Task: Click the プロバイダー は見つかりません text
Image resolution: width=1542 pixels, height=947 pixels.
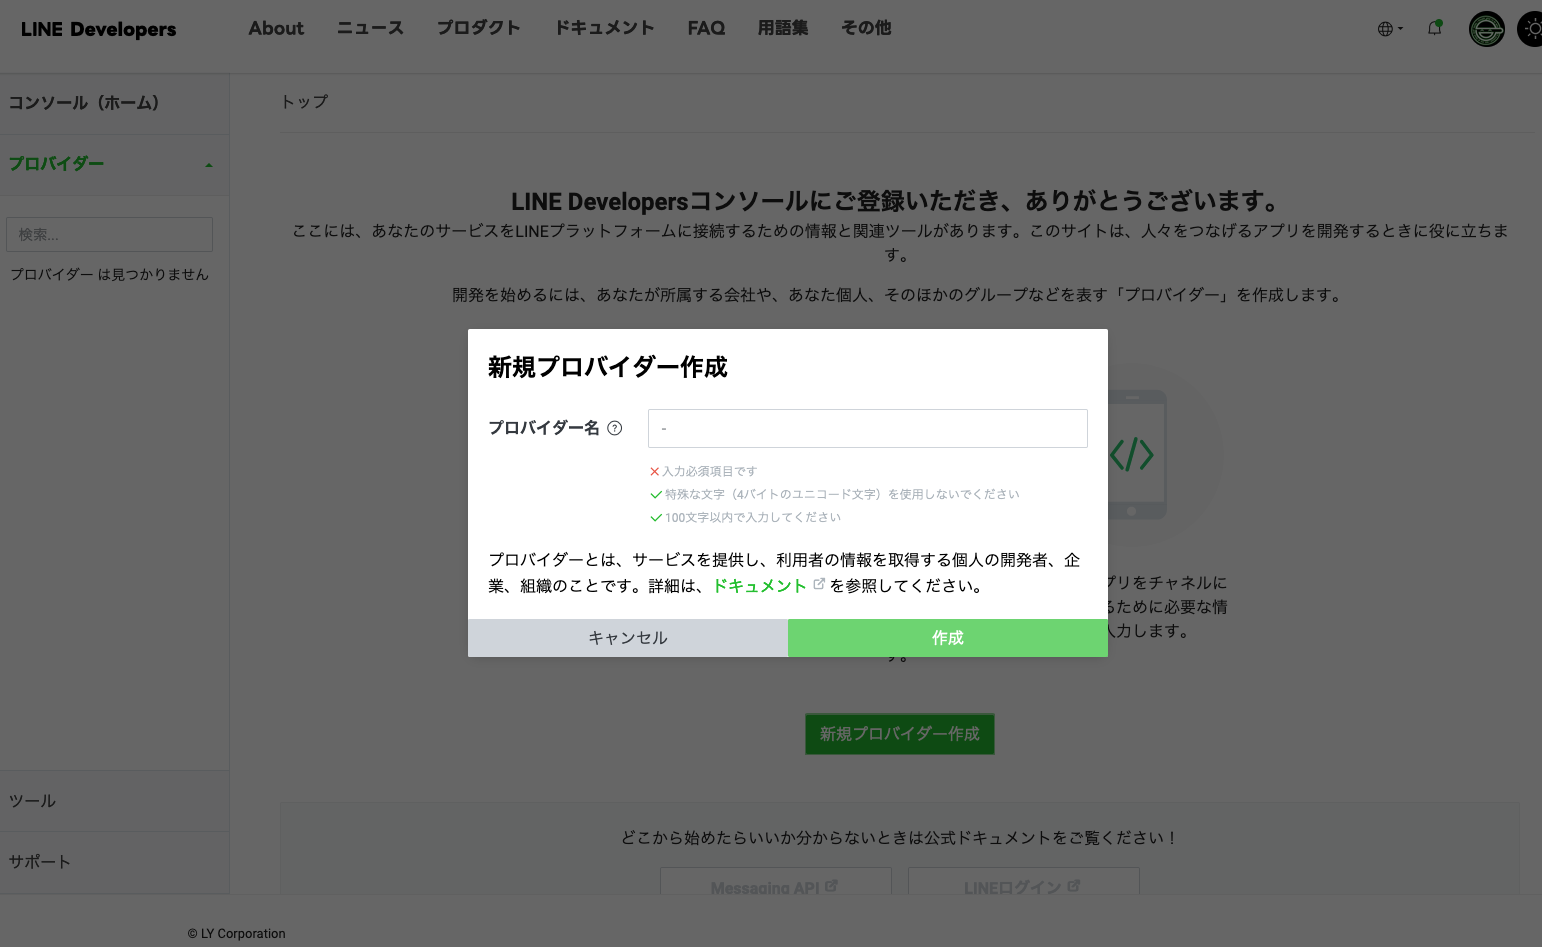Action: [109, 274]
